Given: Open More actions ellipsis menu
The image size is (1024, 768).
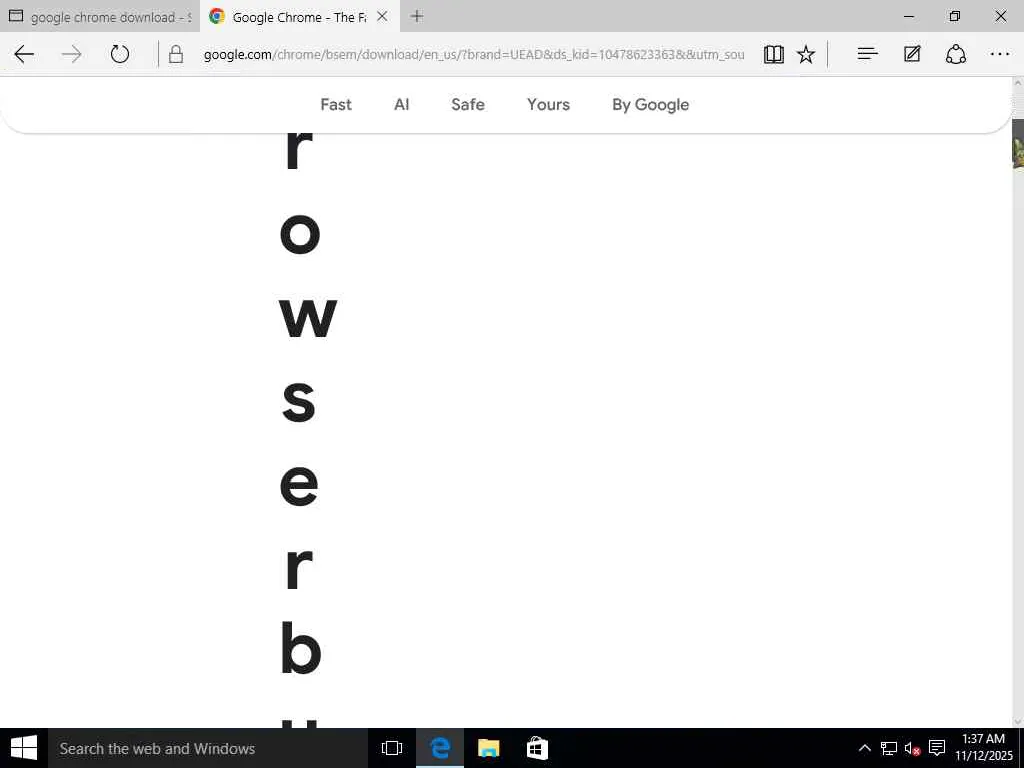Looking at the screenshot, I should click(x=1000, y=54).
